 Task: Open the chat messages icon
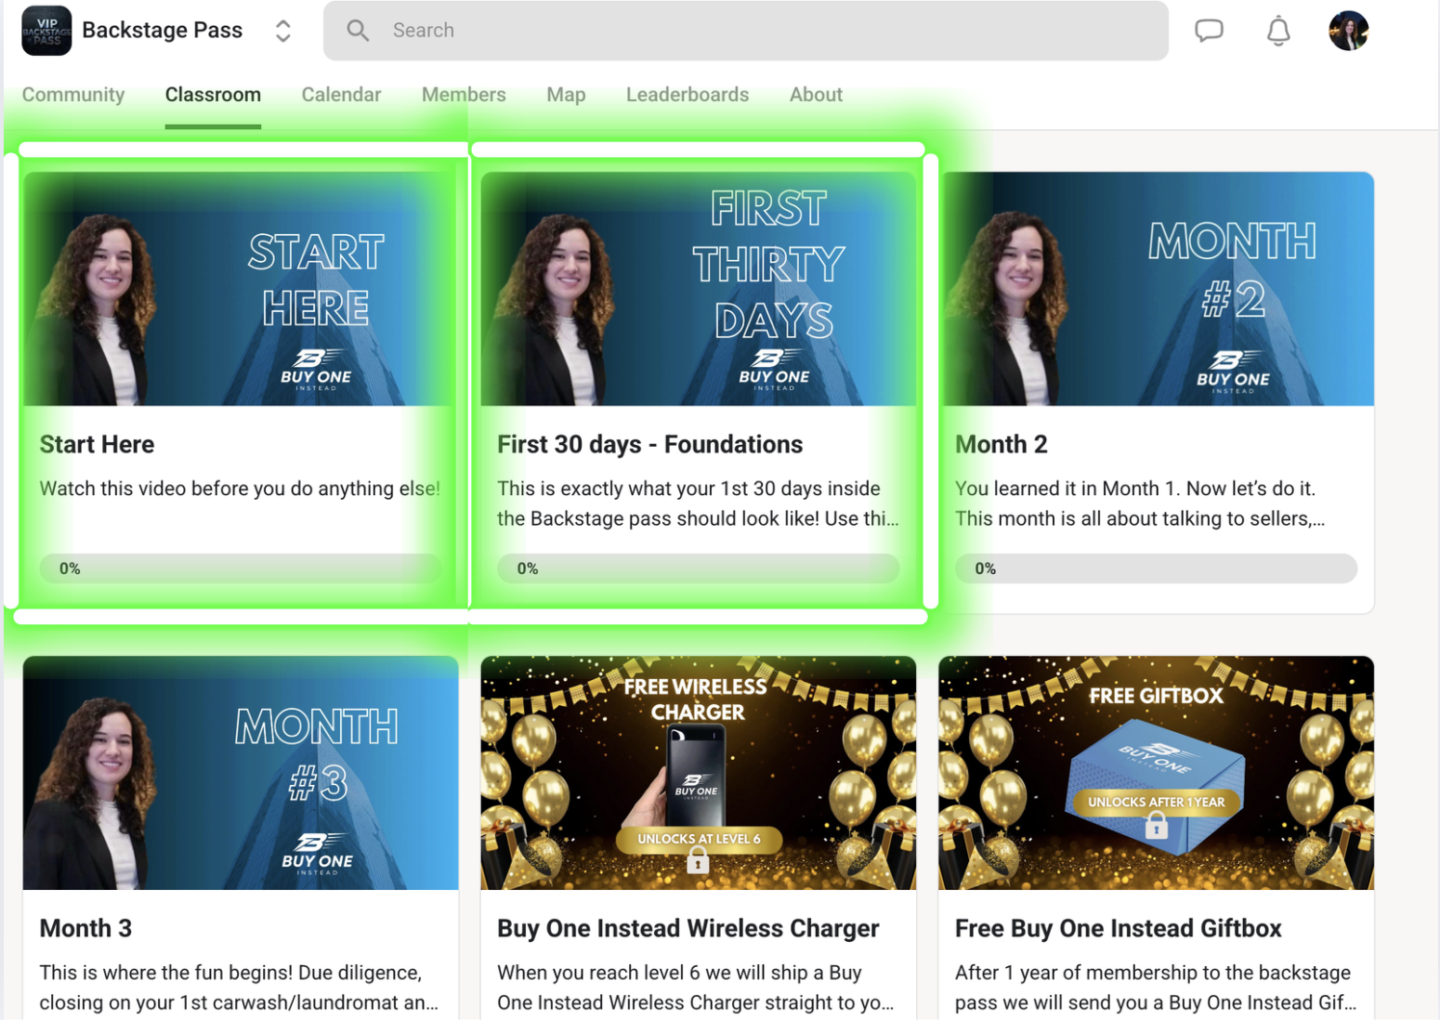[1209, 30]
